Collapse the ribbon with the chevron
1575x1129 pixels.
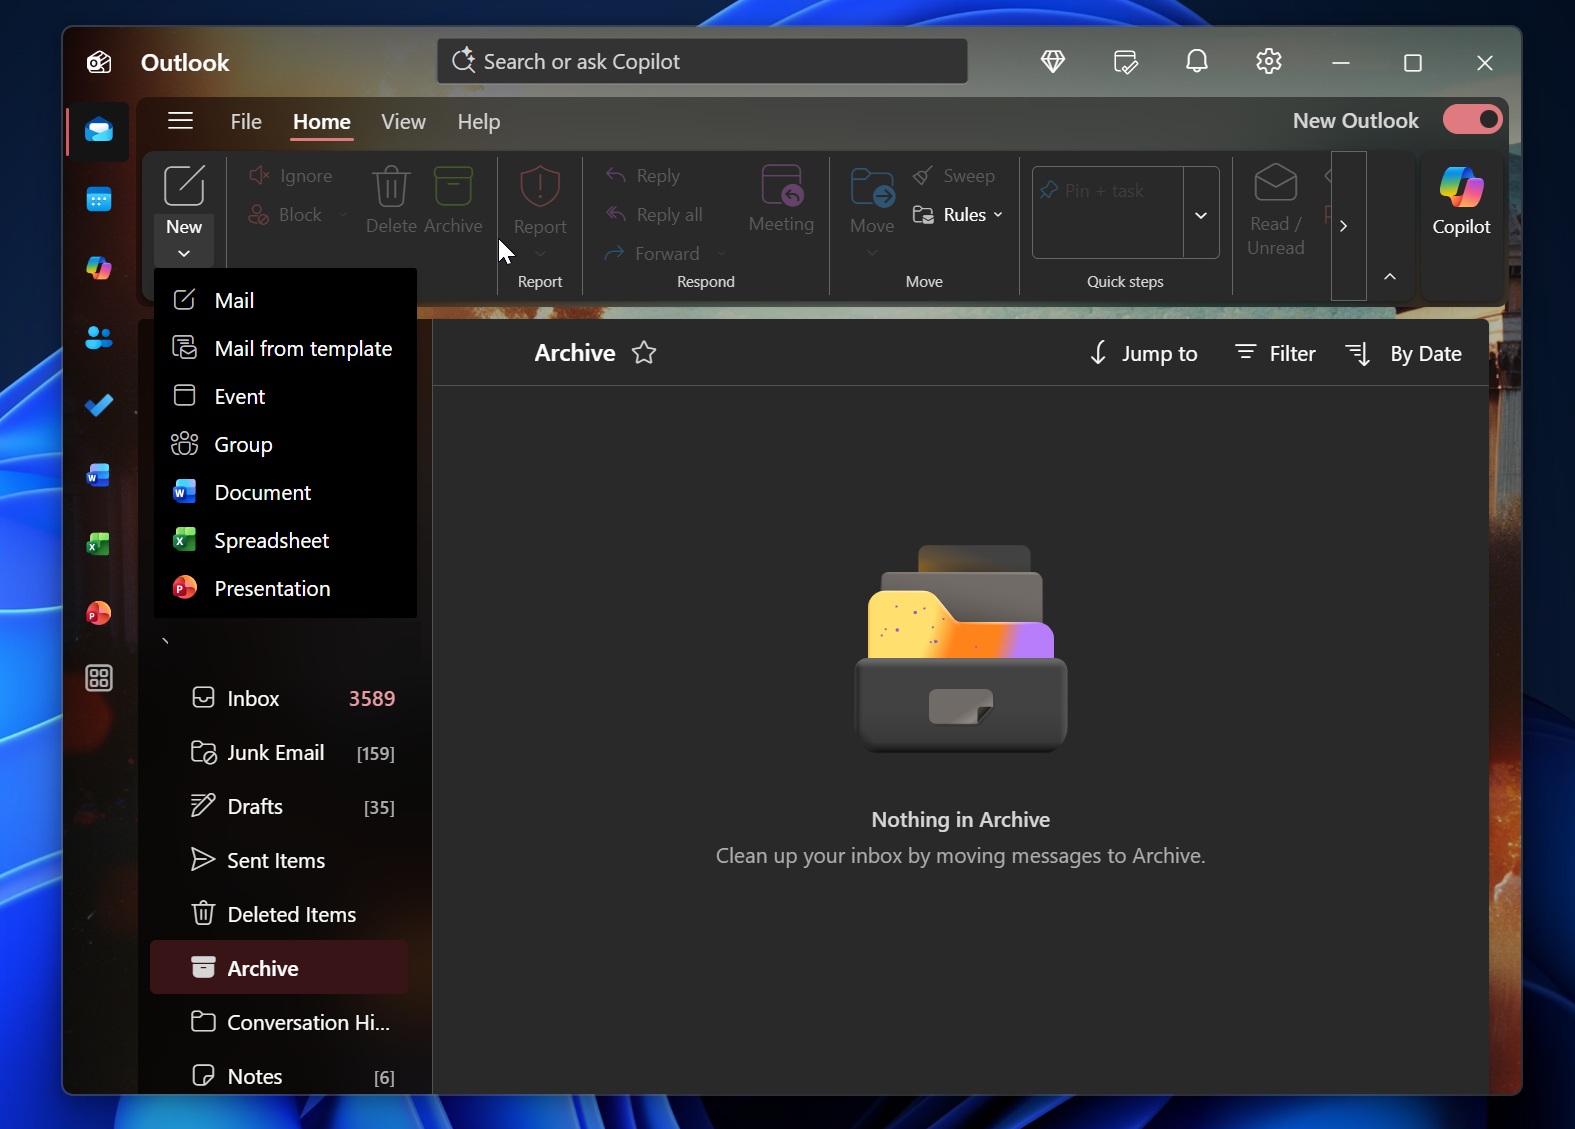click(1390, 277)
